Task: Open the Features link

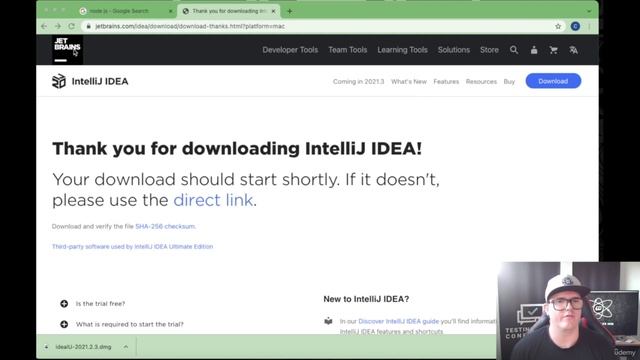Action: click(x=446, y=82)
